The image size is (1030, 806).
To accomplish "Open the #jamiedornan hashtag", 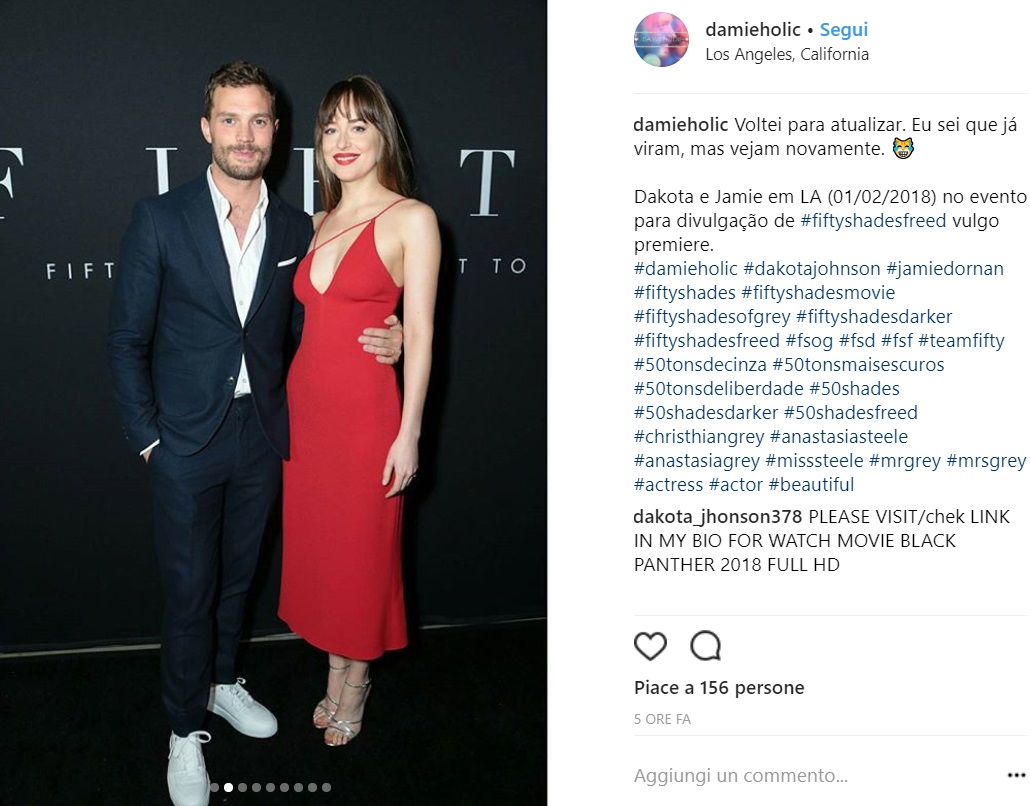I will [945, 269].
